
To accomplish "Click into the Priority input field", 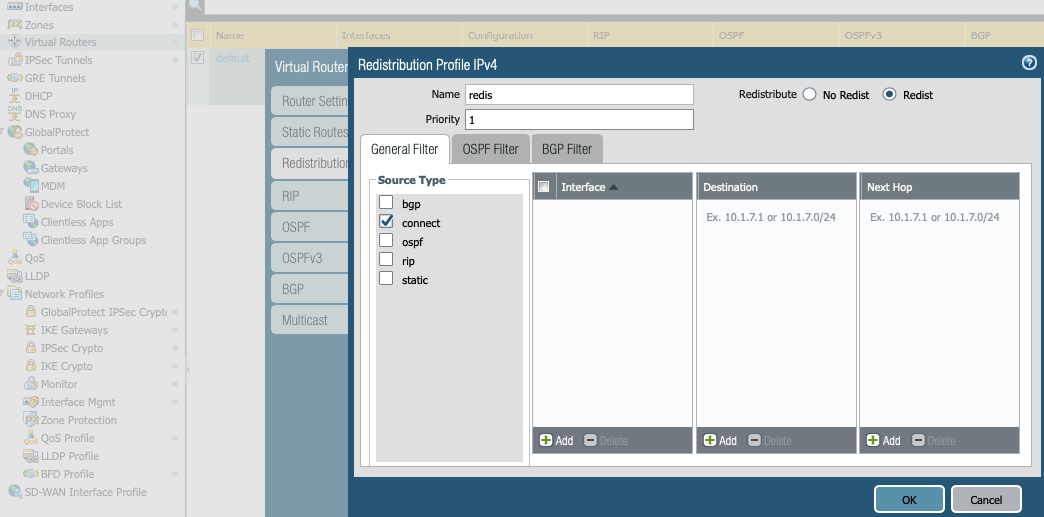I will point(578,119).
